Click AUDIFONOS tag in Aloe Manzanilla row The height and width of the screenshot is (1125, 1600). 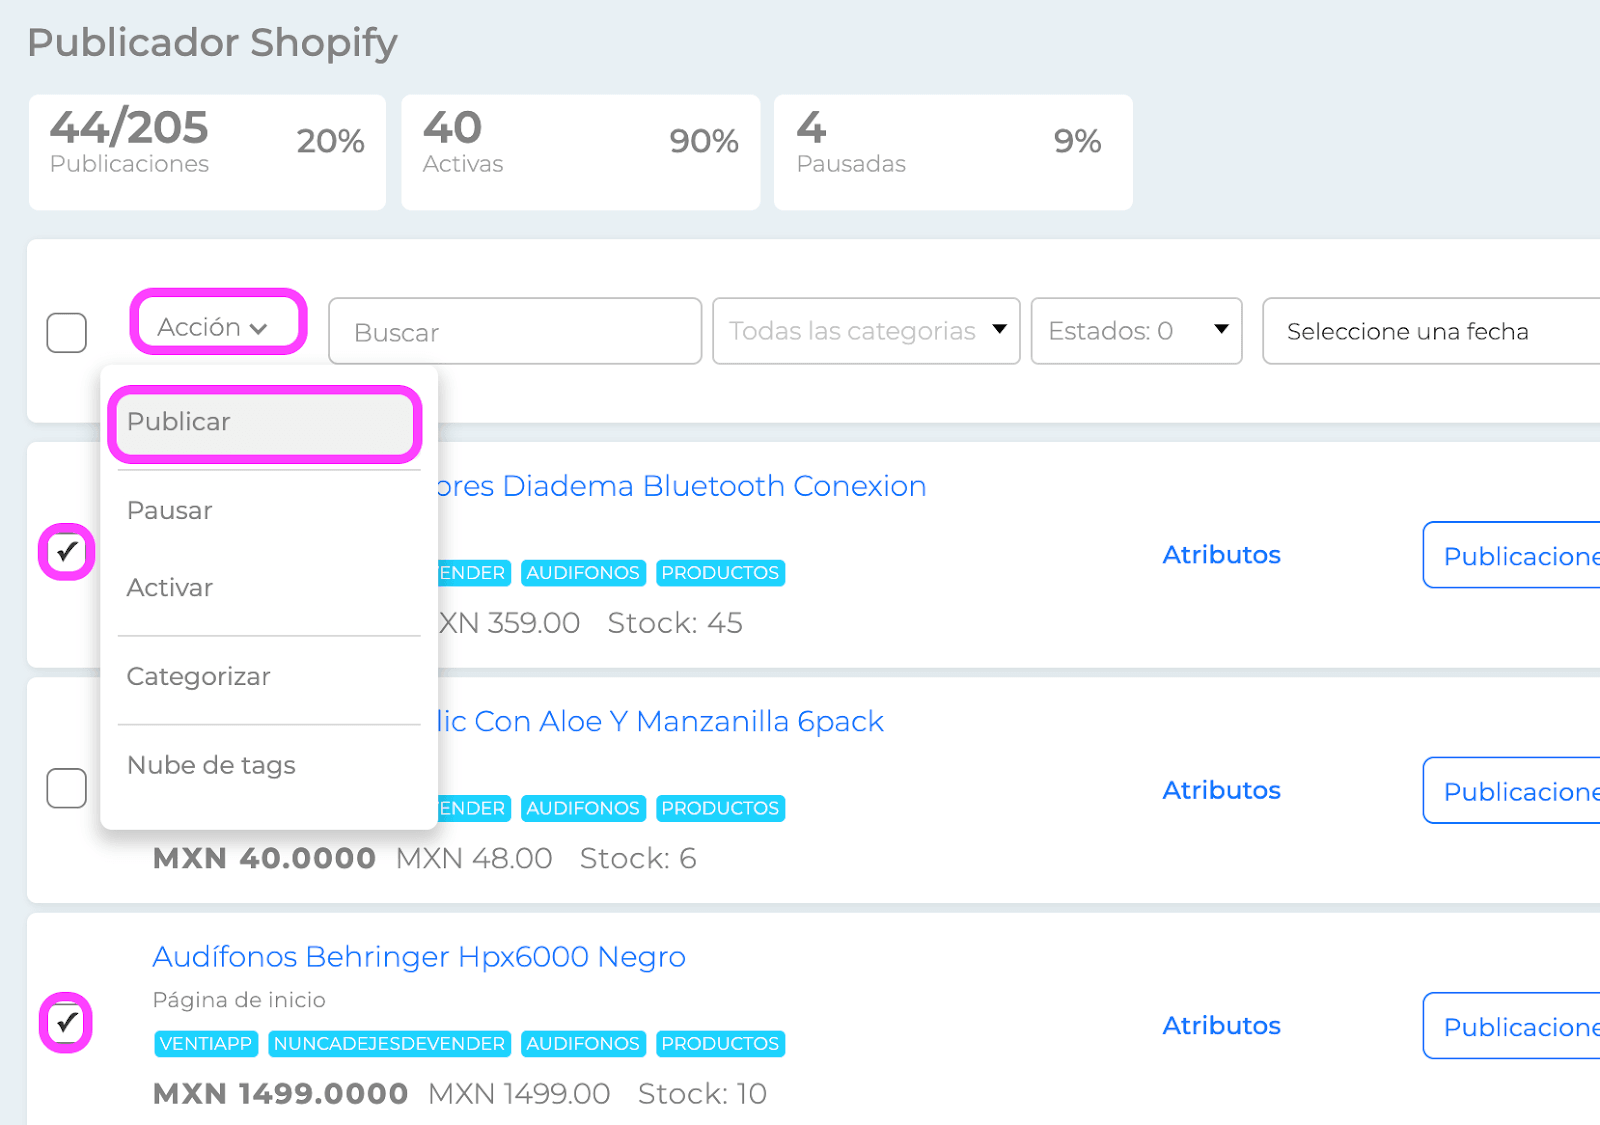pyautogui.click(x=583, y=808)
